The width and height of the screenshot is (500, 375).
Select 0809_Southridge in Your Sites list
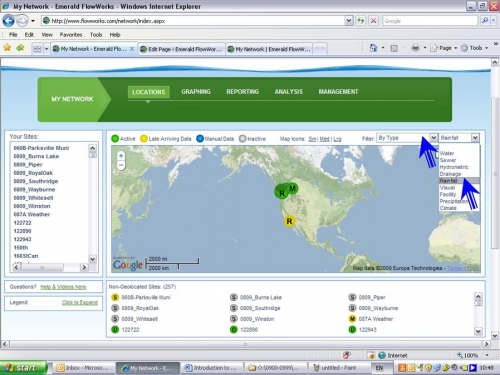tap(36, 181)
